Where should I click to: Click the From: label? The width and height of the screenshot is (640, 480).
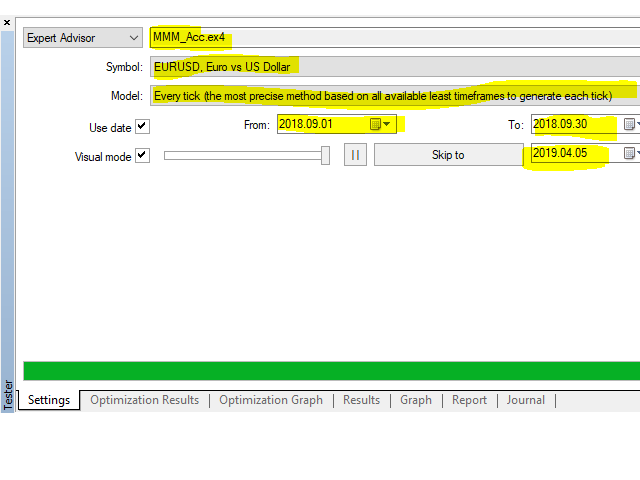pyautogui.click(x=257, y=125)
